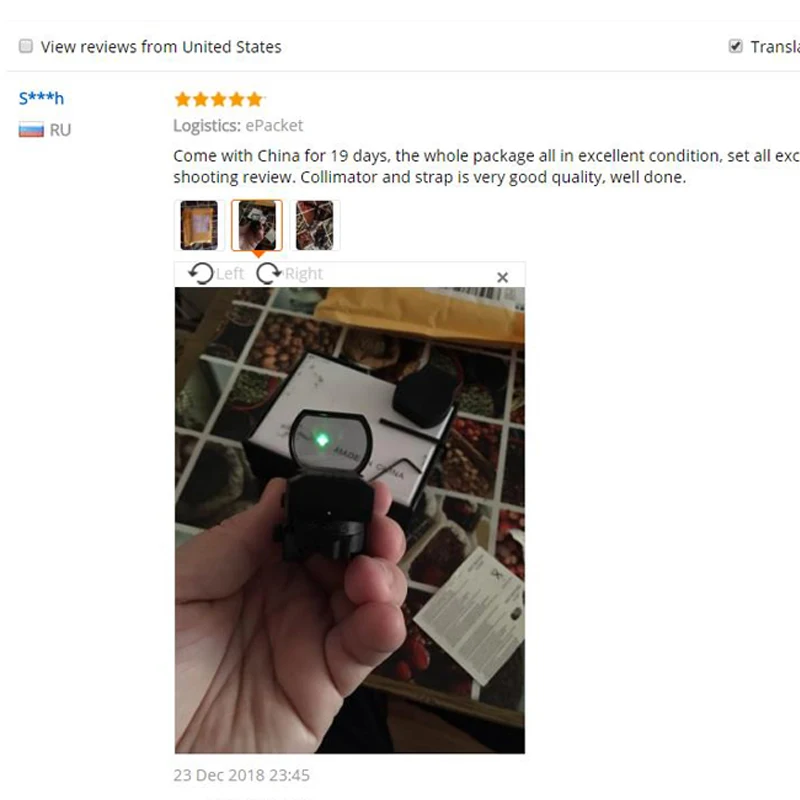
Task: Open reviewer S***h profile link
Action: tap(41, 98)
